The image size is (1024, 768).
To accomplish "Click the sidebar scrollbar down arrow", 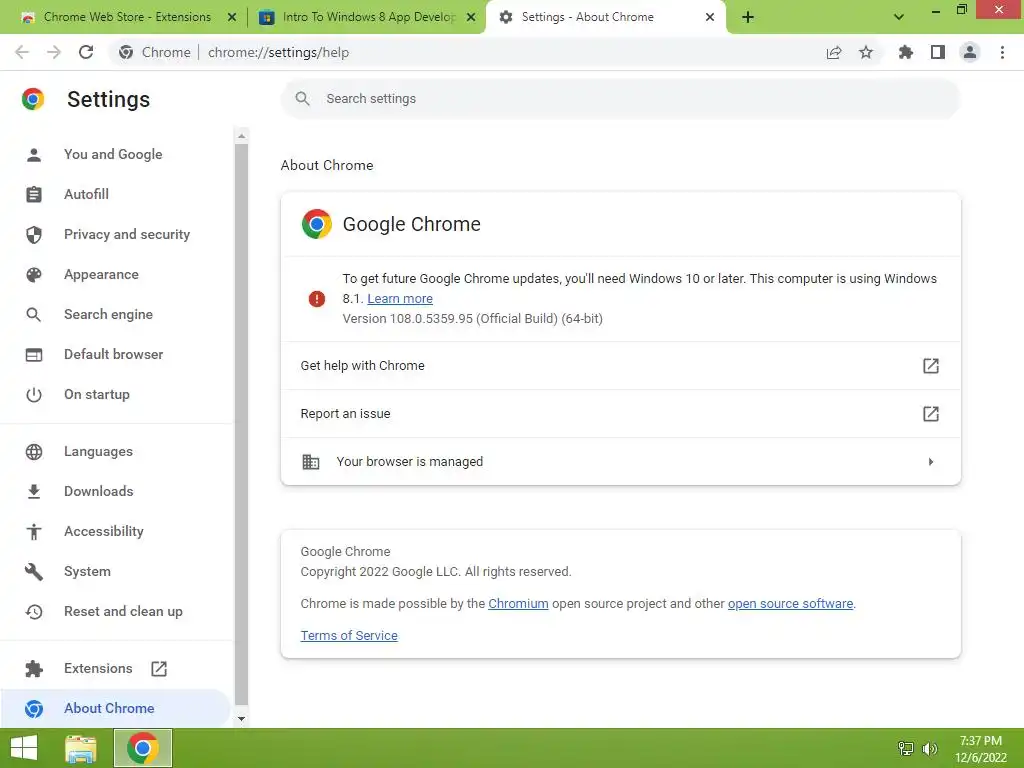I will coord(242,718).
